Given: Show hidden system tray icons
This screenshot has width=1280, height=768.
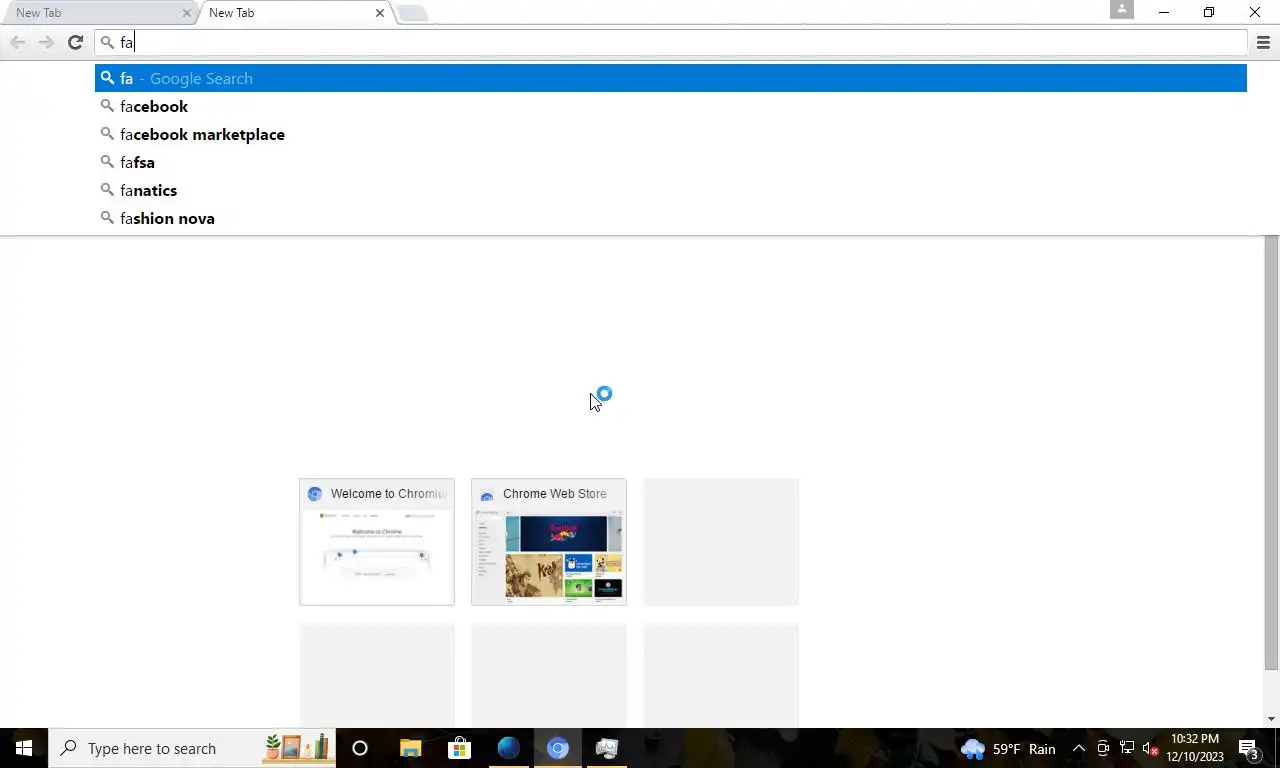Looking at the screenshot, I should (x=1078, y=748).
